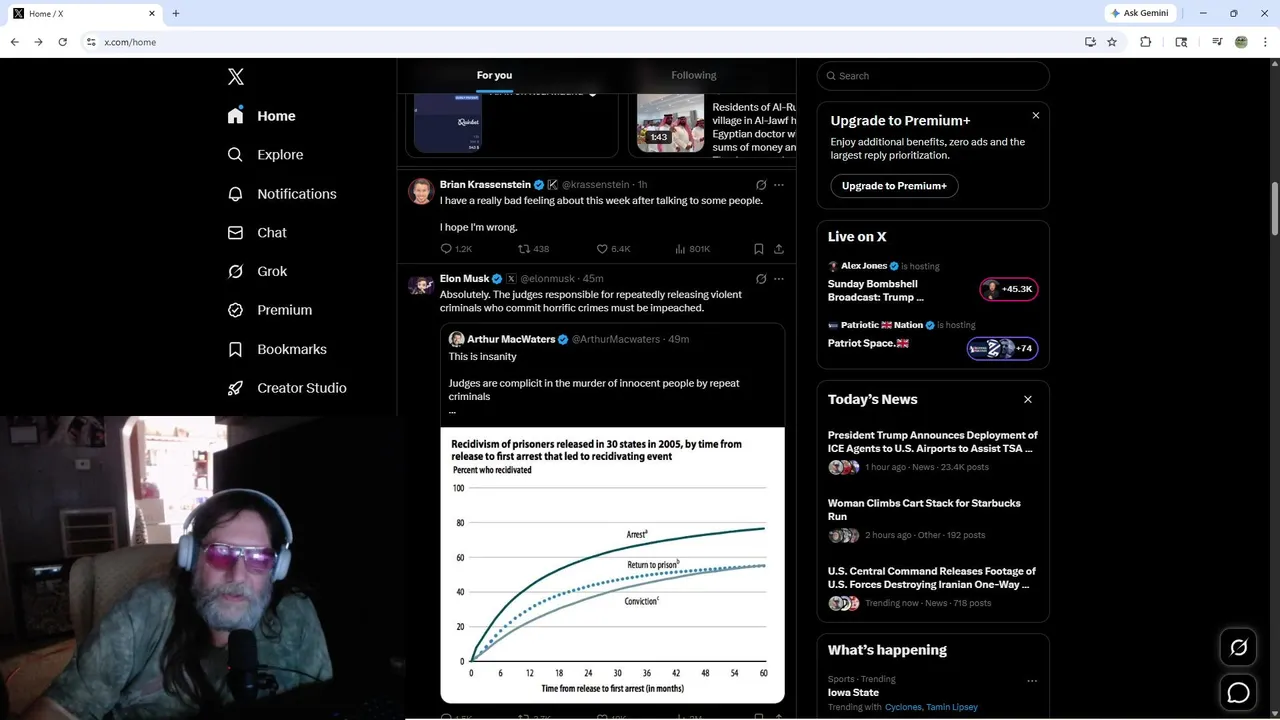Repost Brian Krassenstein's post
Viewport: 1280px width, 720px height.
pos(533,249)
